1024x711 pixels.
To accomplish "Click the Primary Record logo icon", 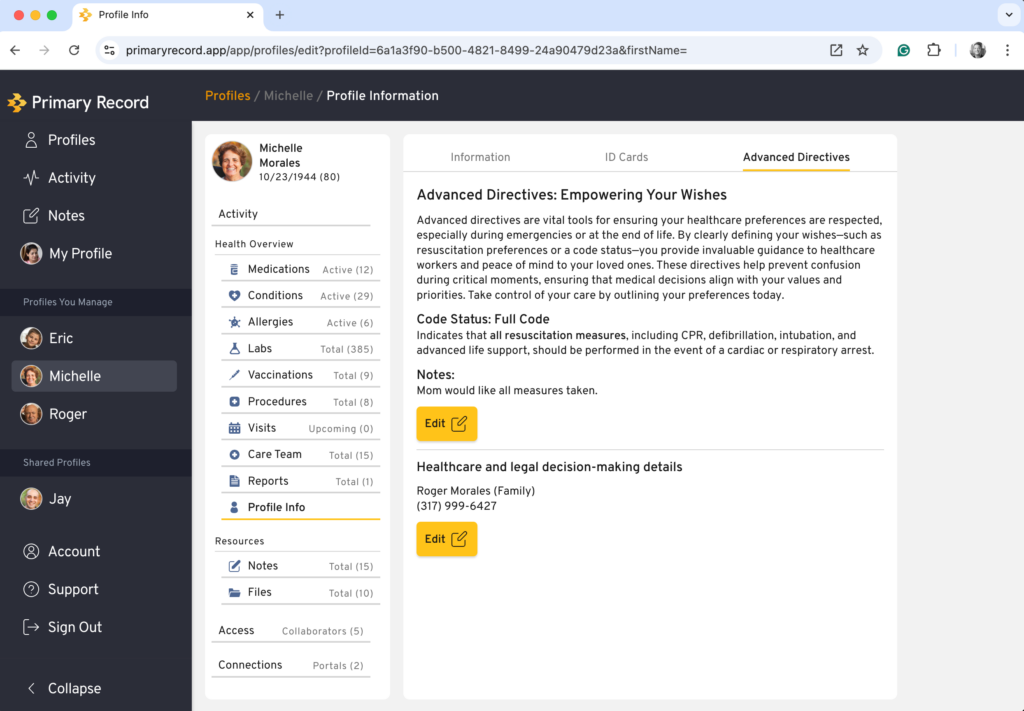I will [16, 103].
